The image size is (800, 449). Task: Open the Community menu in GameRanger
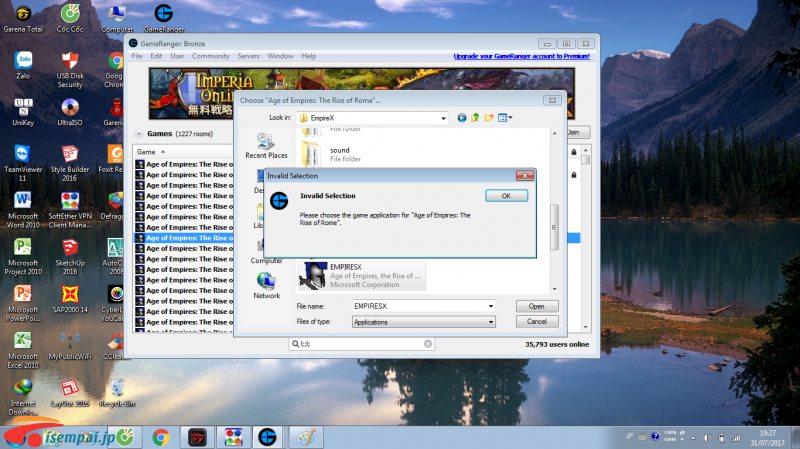(211, 56)
